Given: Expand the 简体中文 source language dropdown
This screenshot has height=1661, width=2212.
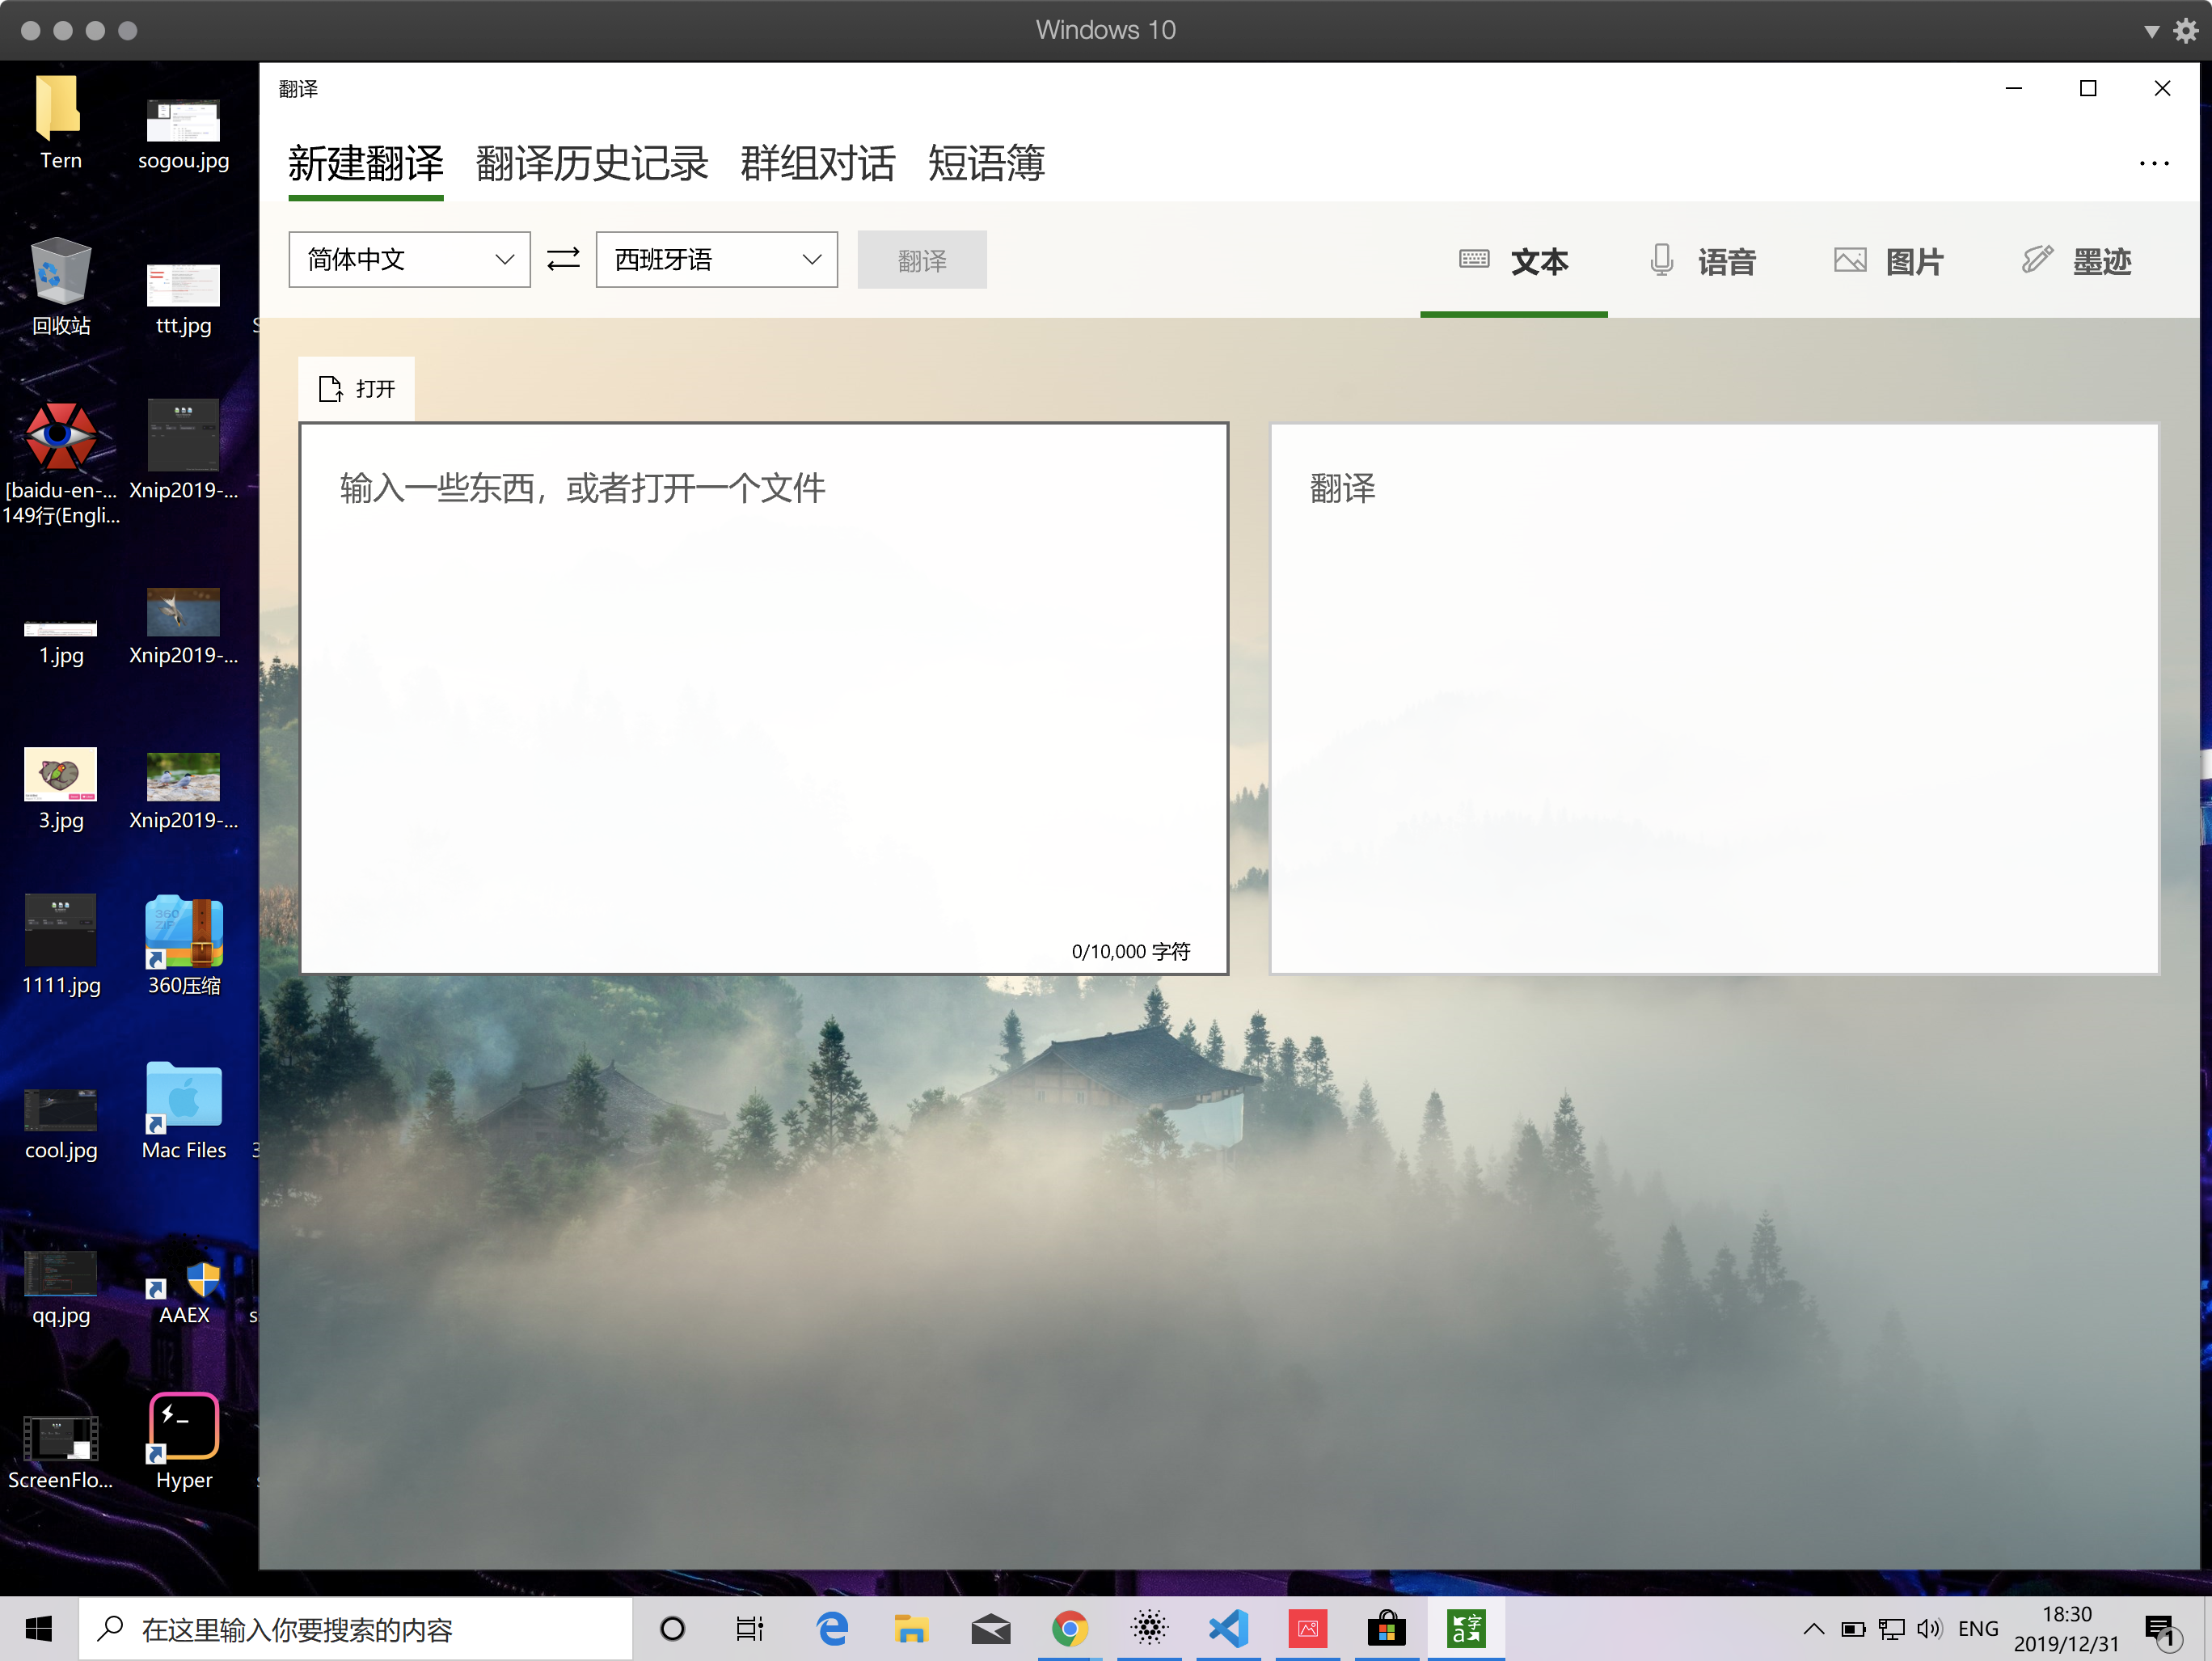Looking at the screenshot, I should click(x=409, y=260).
